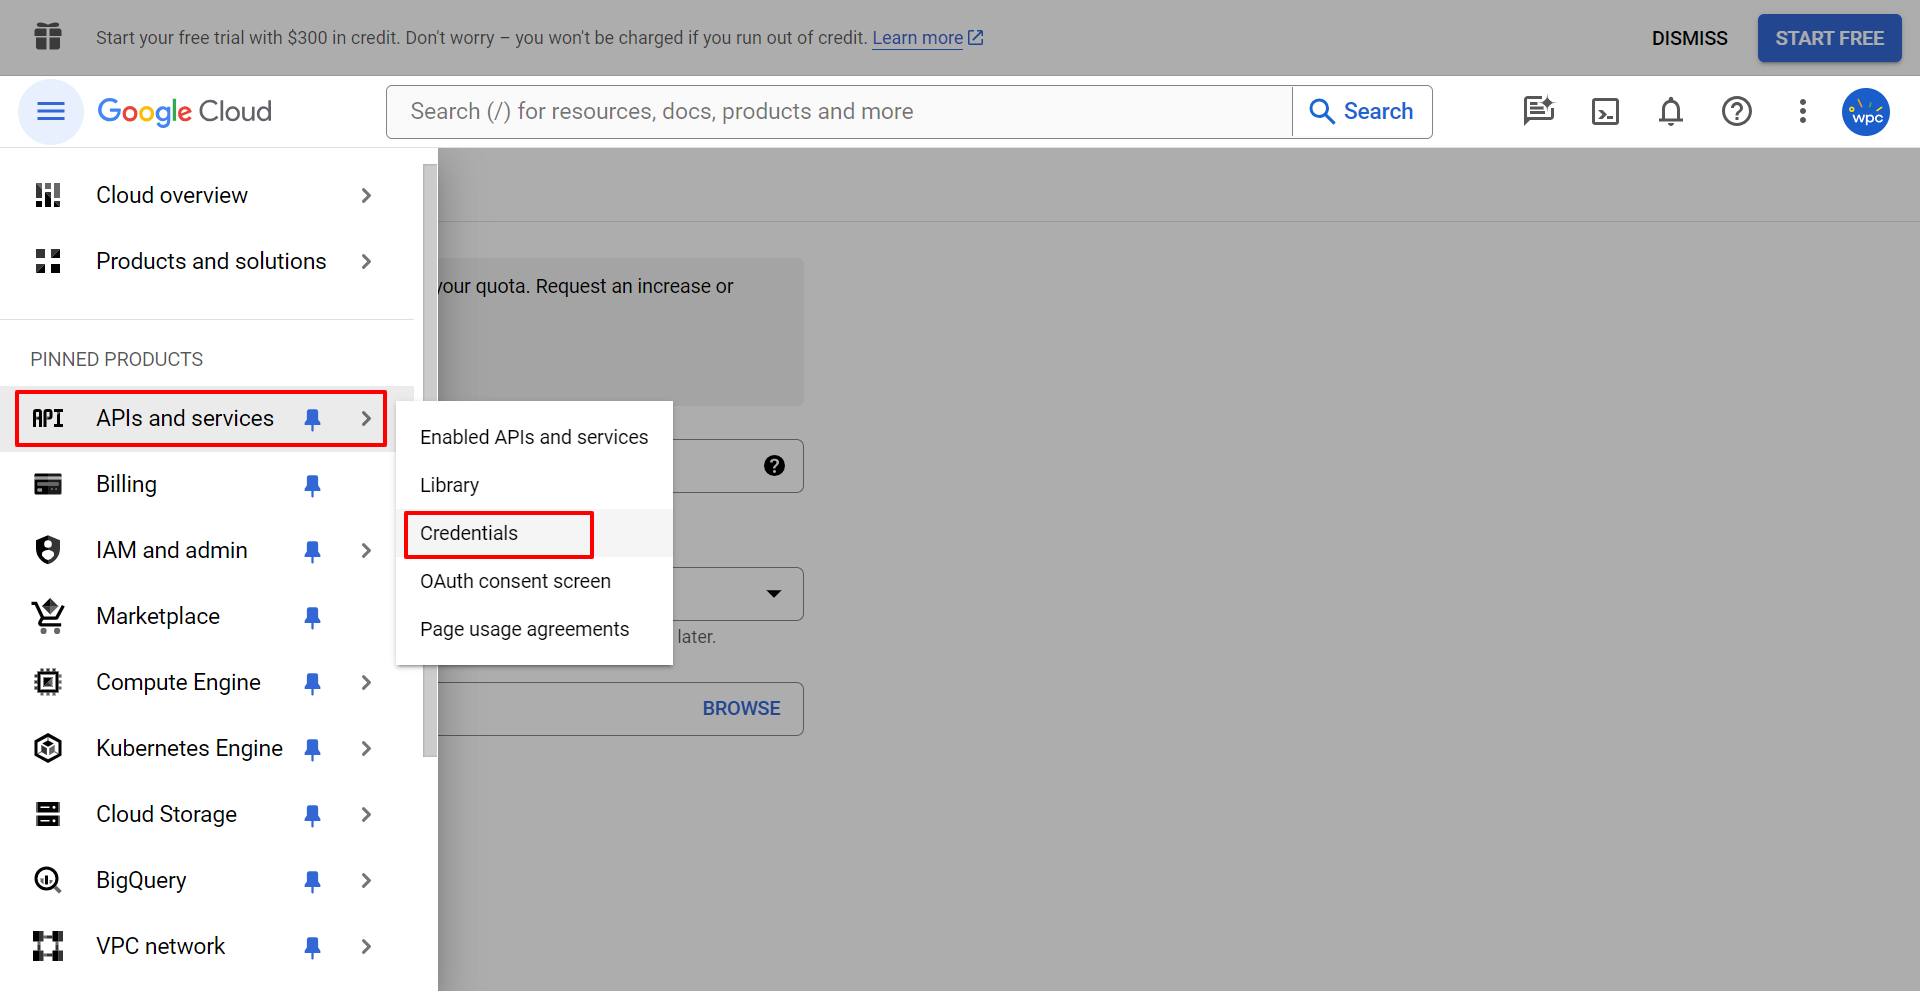1920x991 pixels.
Task: Expand VPC network chevron
Action: [366, 946]
